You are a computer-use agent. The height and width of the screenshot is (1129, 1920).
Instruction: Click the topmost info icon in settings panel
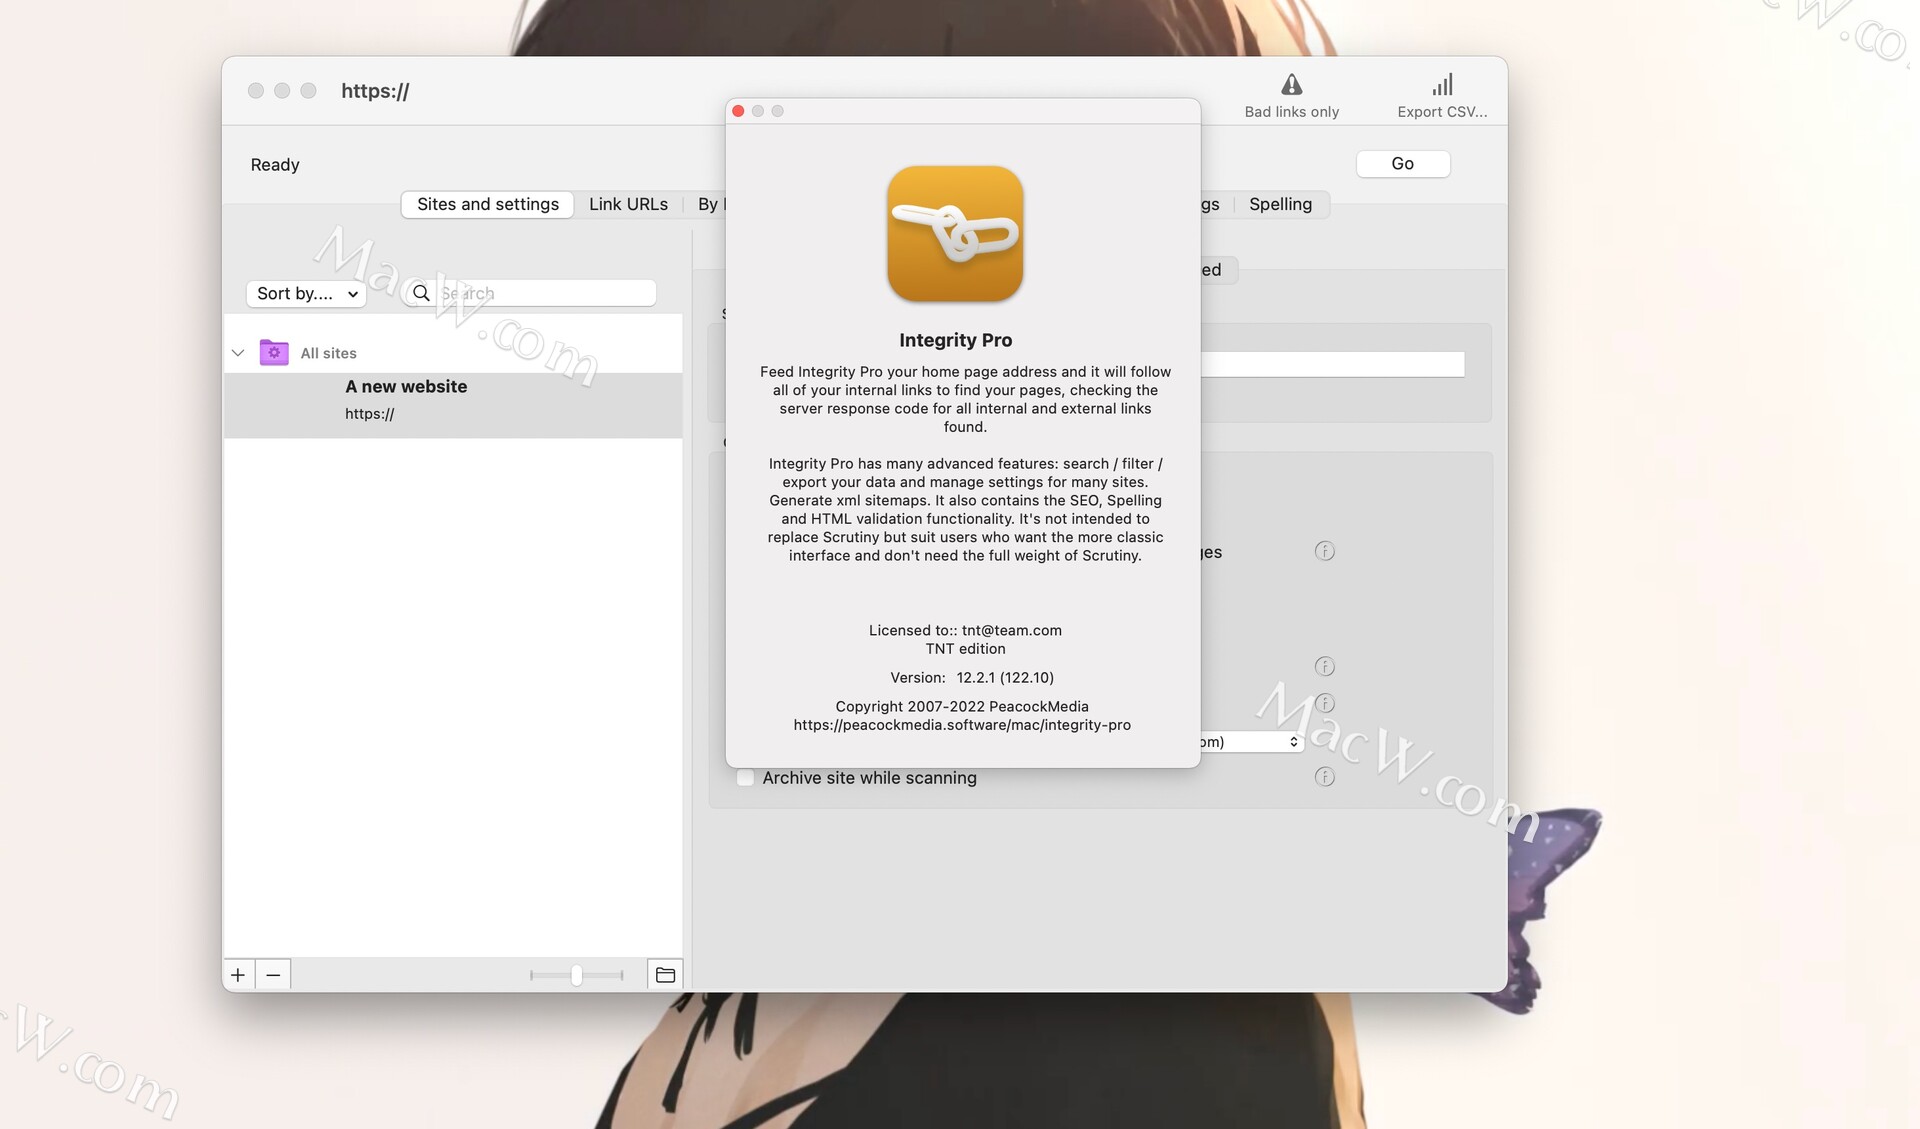pos(1324,551)
